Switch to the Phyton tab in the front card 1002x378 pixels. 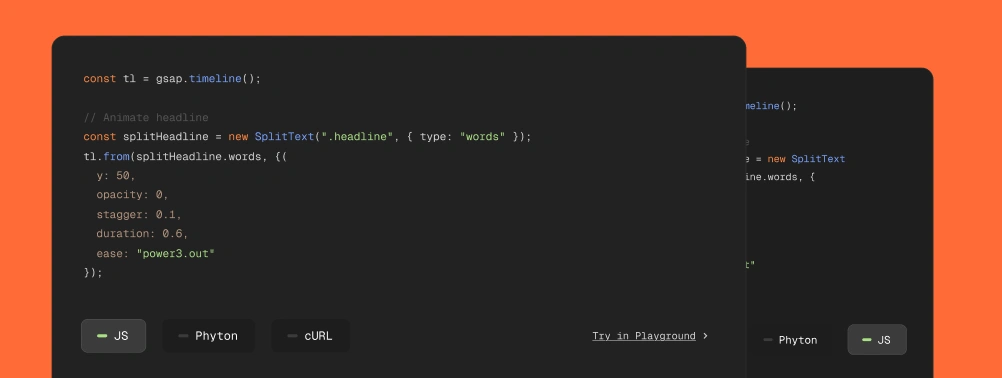(x=208, y=336)
